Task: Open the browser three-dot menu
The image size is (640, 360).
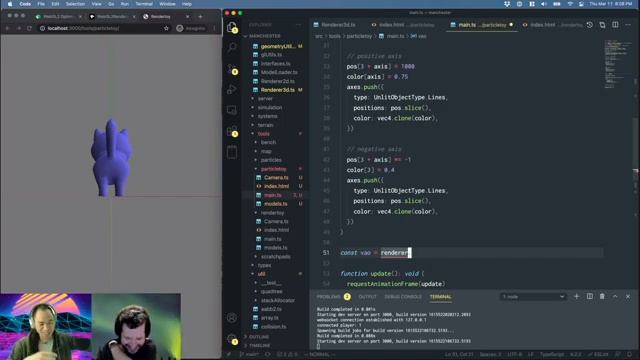Action: coord(214,28)
